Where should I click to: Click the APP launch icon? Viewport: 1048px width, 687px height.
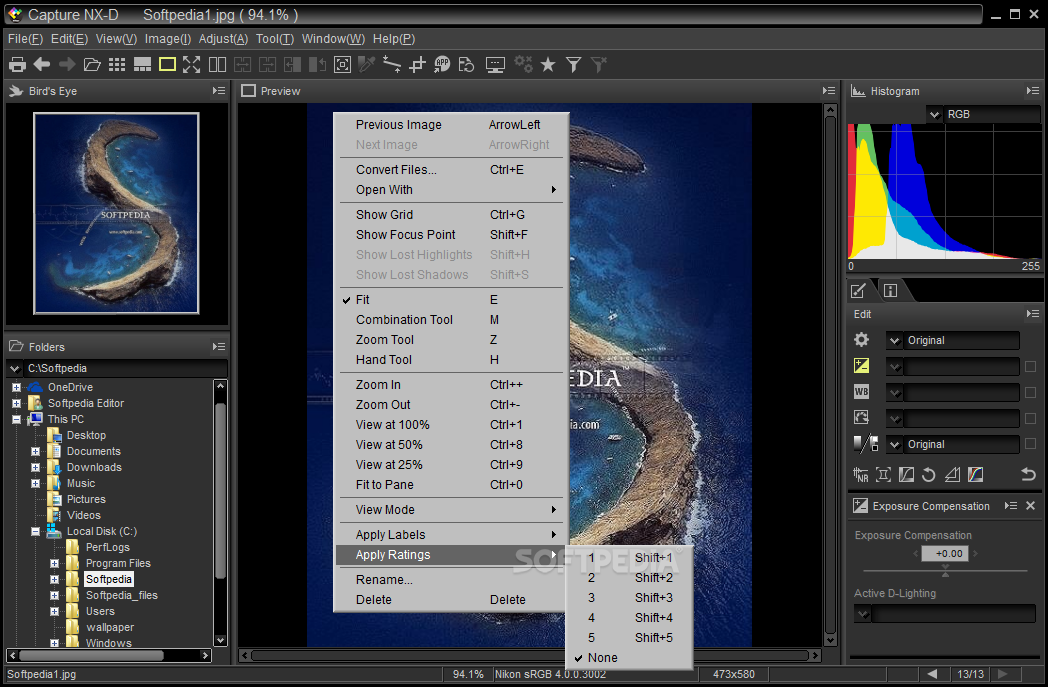[442, 64]
